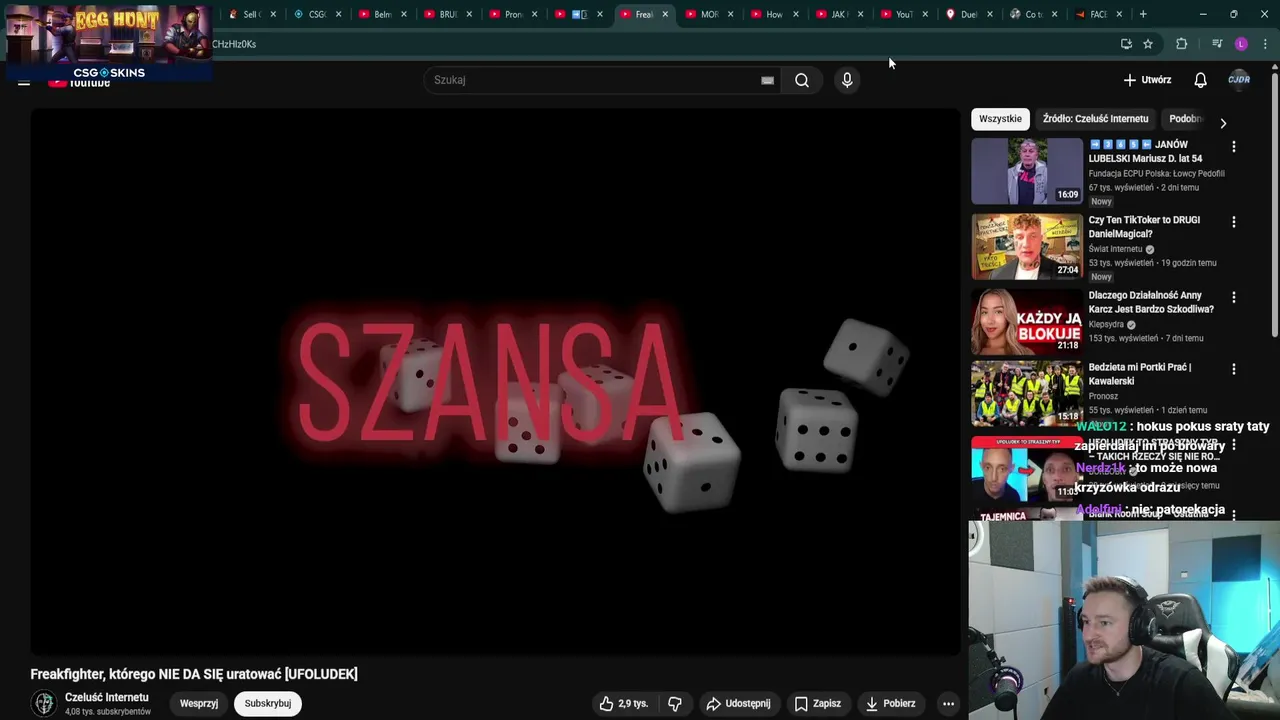This screenshot has height=720, width=1280.
Task: Open a new browser tab with plus
Action: (1143, 14)
